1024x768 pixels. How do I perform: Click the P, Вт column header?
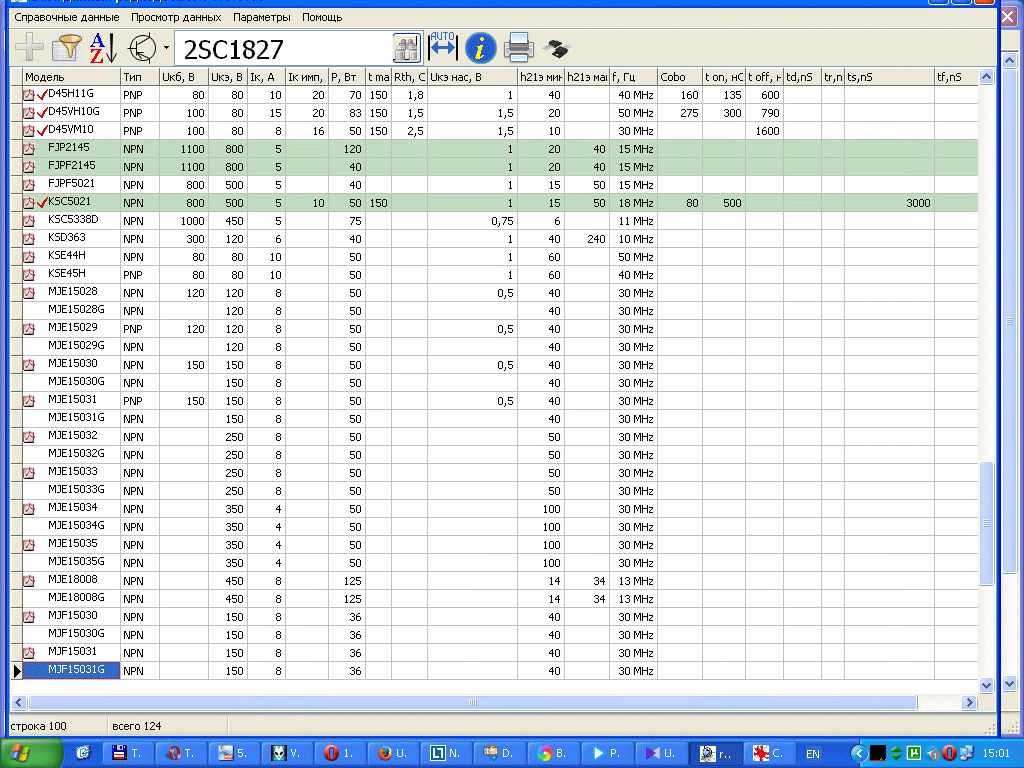(x=346, y=77)
